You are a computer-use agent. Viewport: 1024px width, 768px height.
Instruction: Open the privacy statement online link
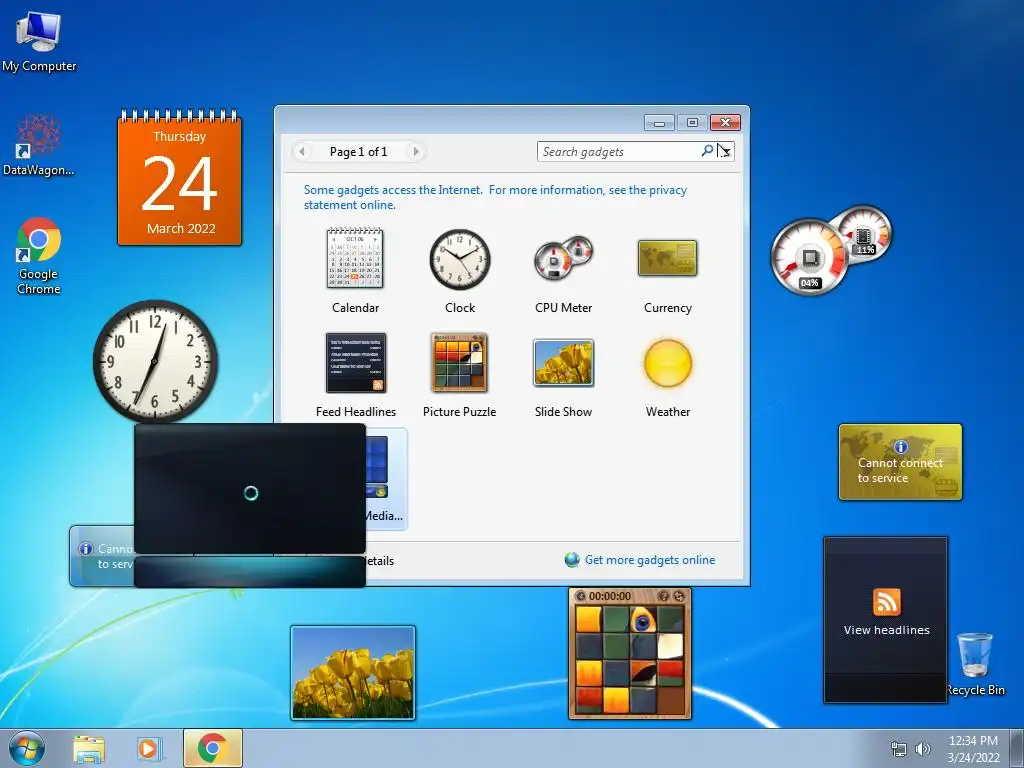point(495,197)
